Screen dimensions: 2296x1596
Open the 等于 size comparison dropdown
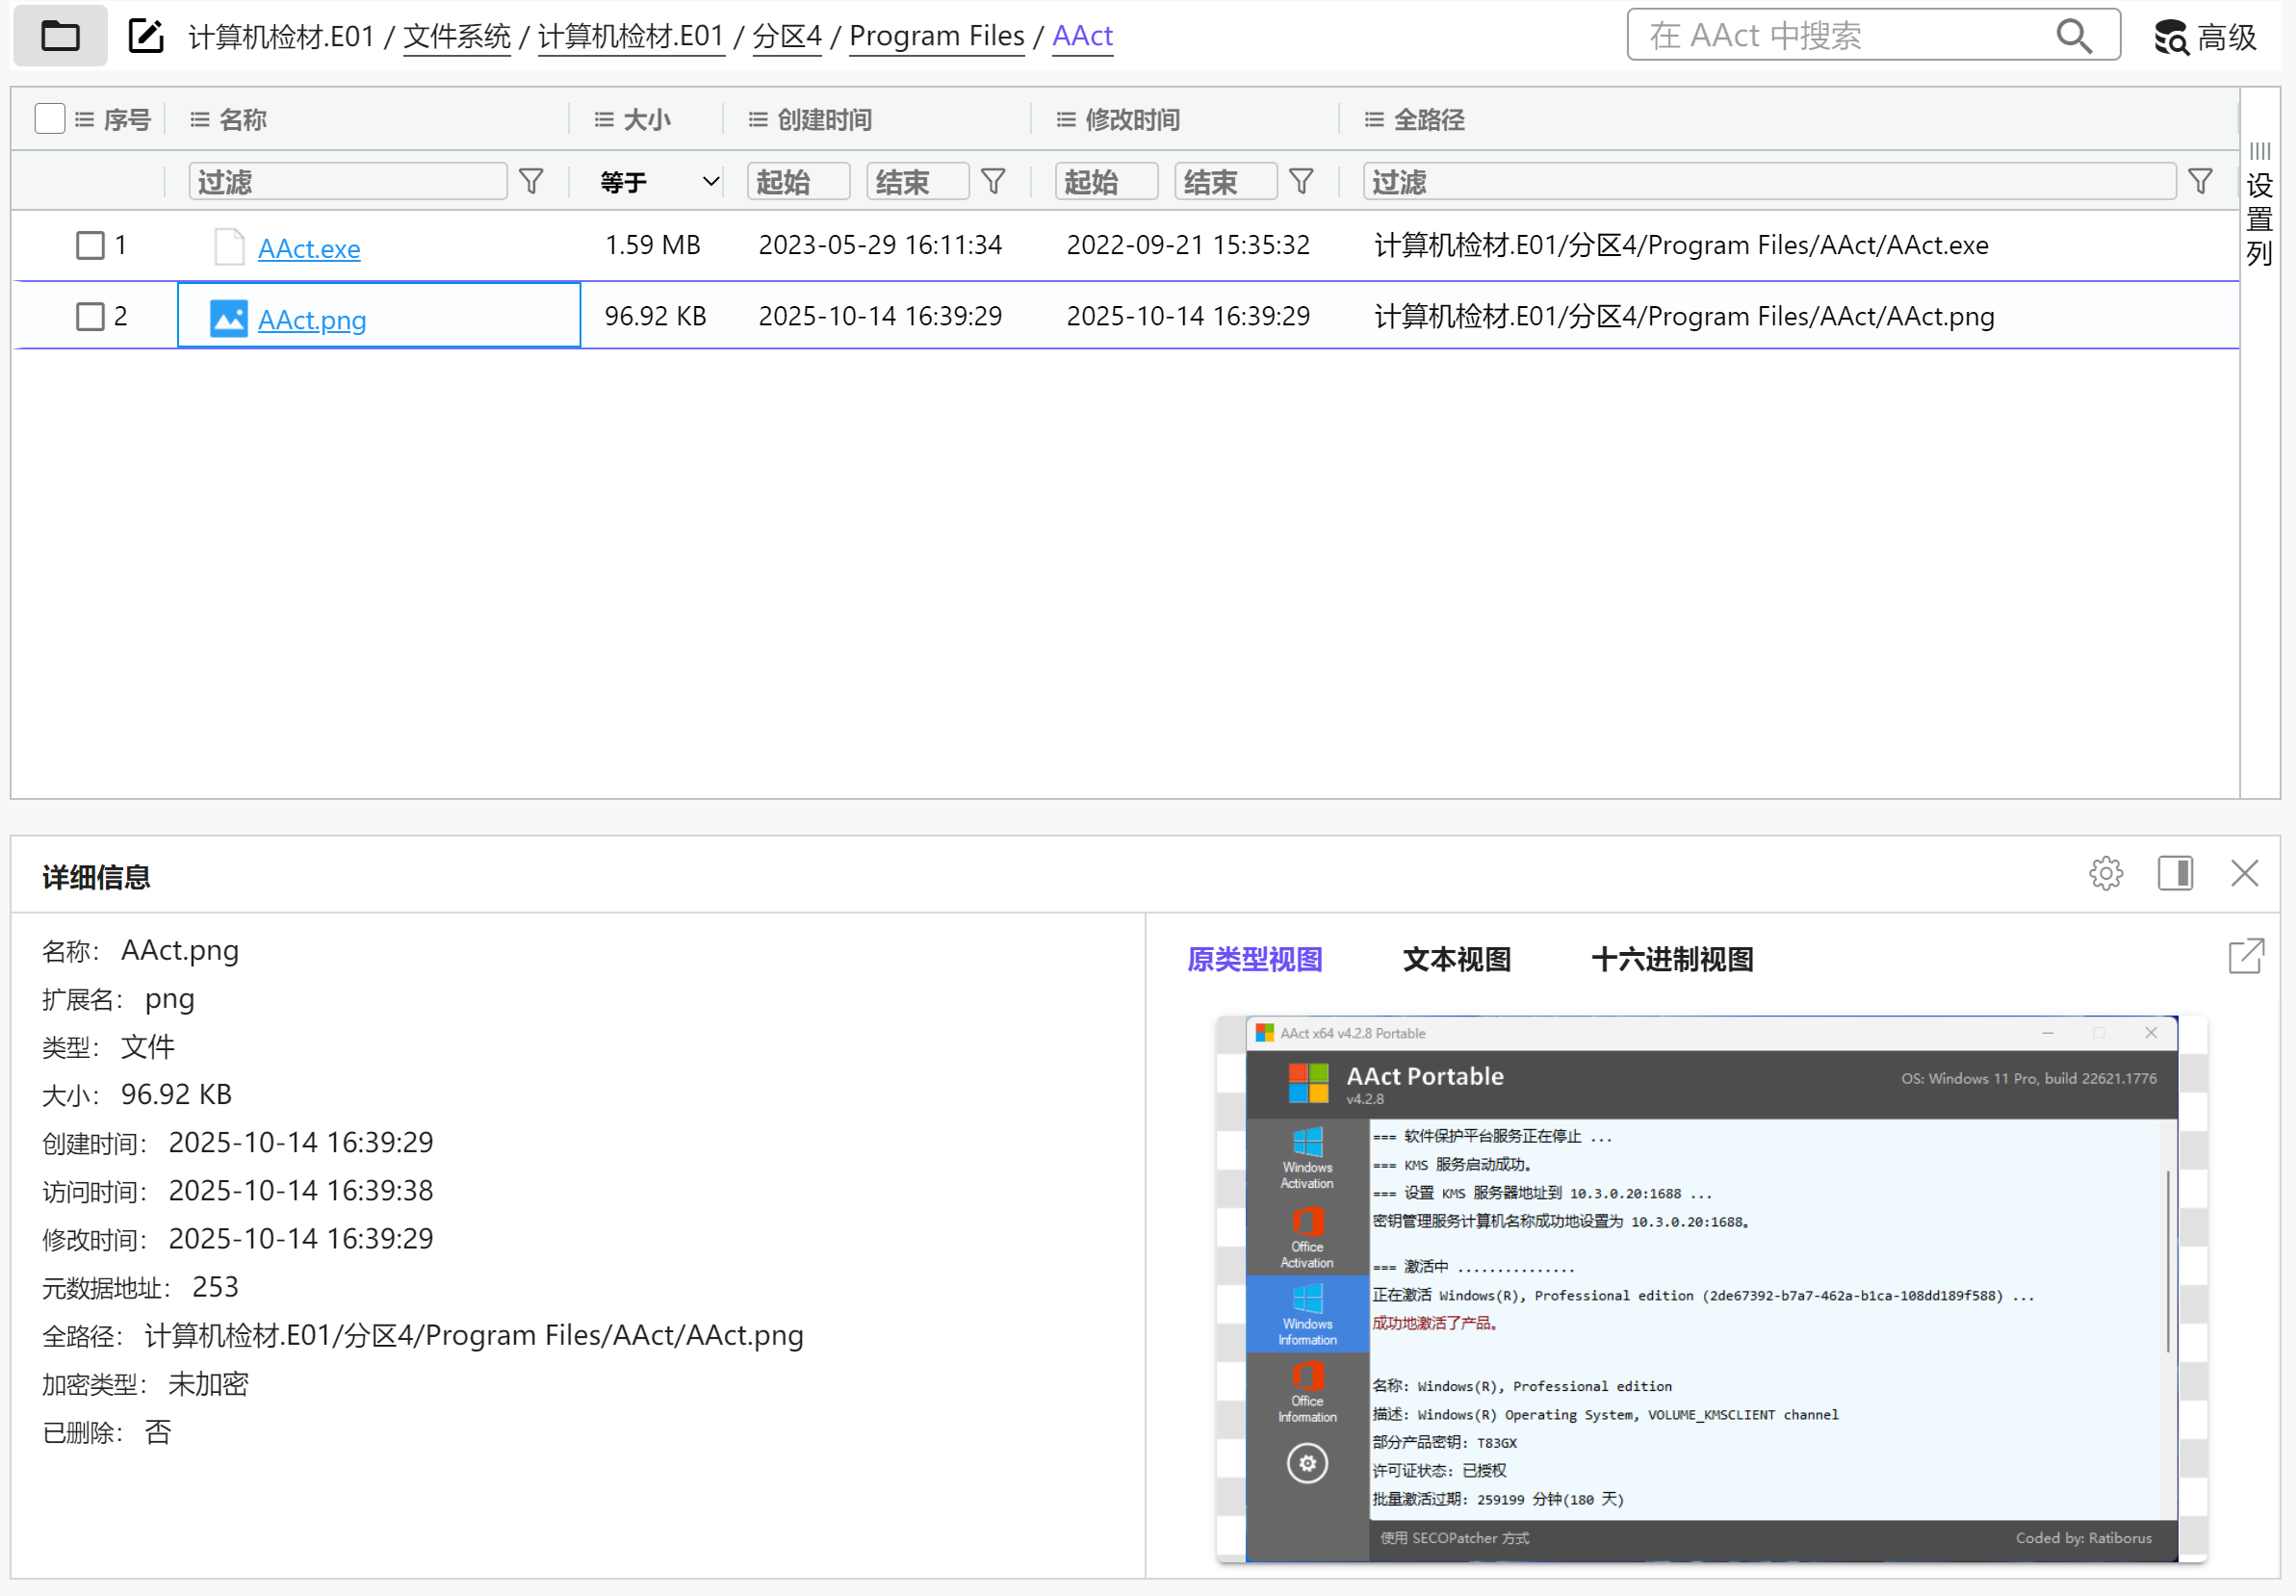659,182
